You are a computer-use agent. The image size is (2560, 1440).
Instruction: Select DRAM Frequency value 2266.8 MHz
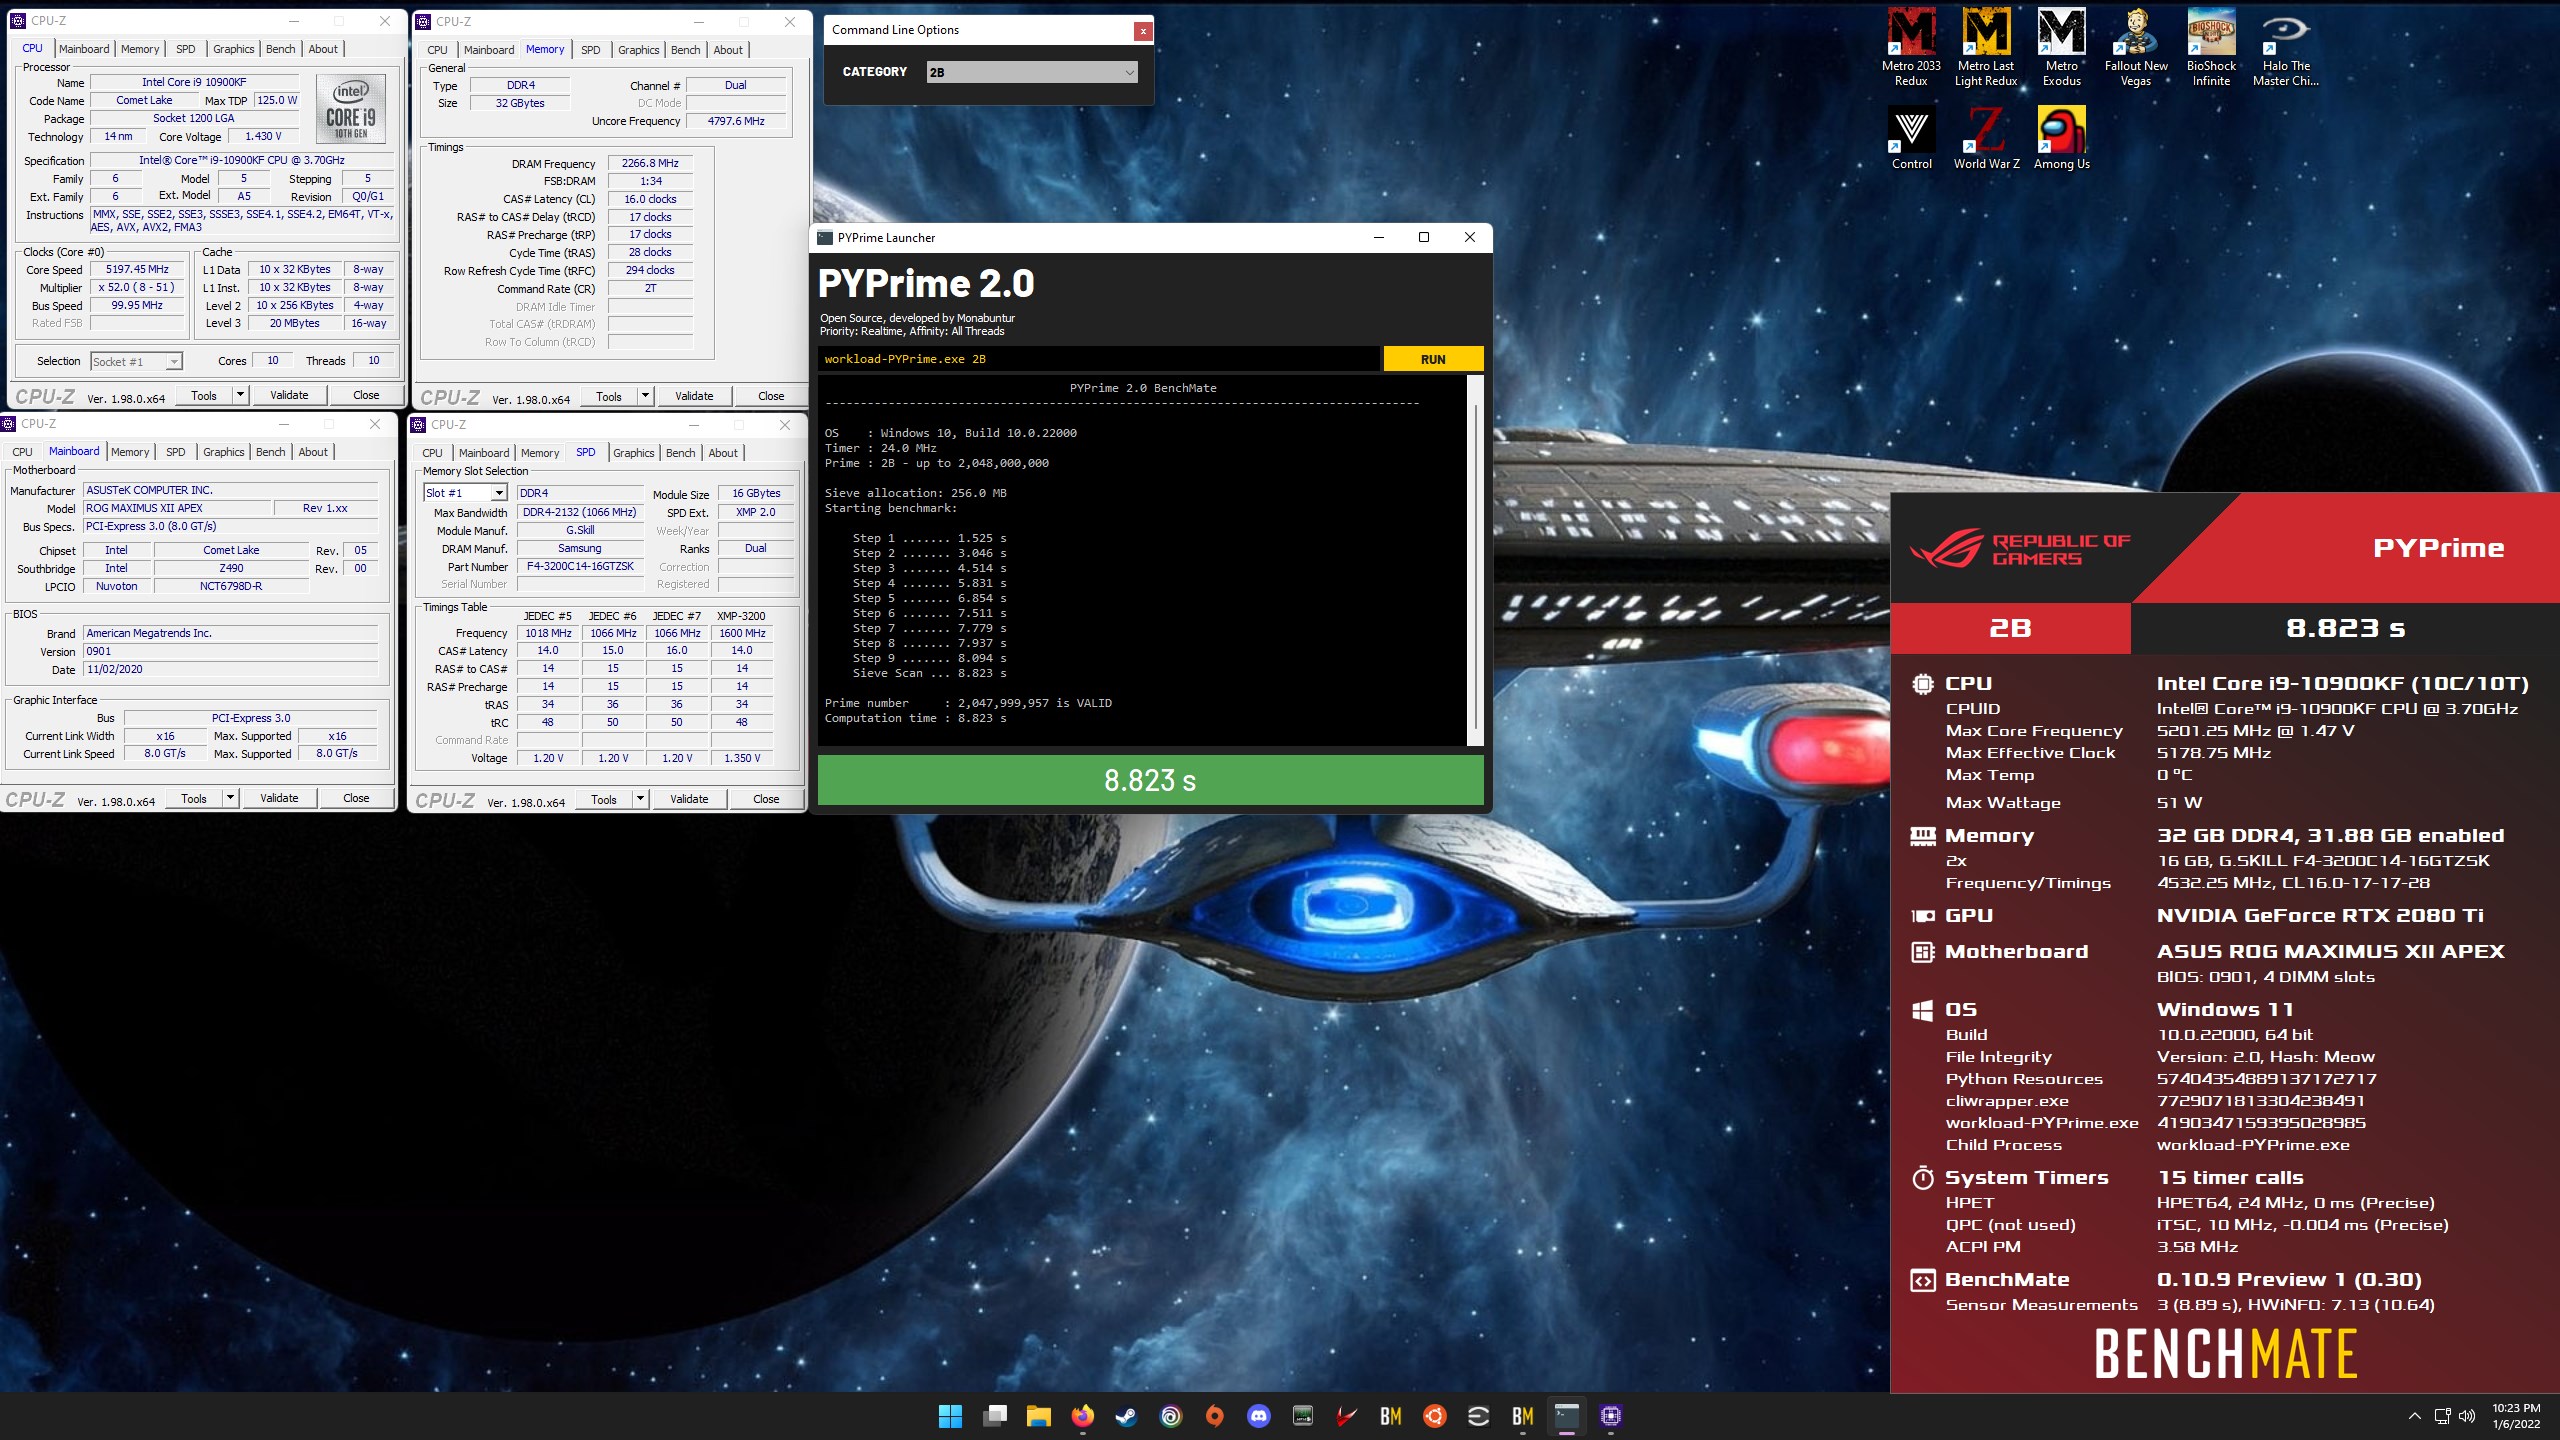(650, 163)
